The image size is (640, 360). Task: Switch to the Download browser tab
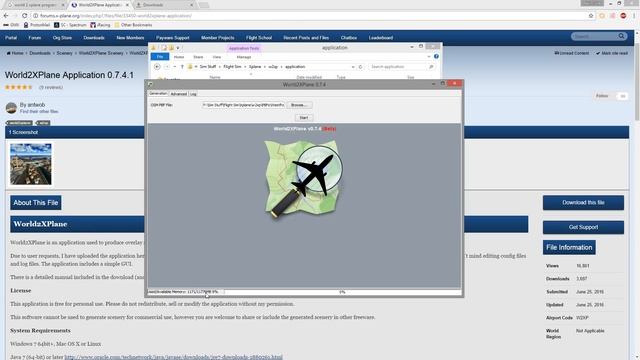pyautogui.click(x=164, y=5)
